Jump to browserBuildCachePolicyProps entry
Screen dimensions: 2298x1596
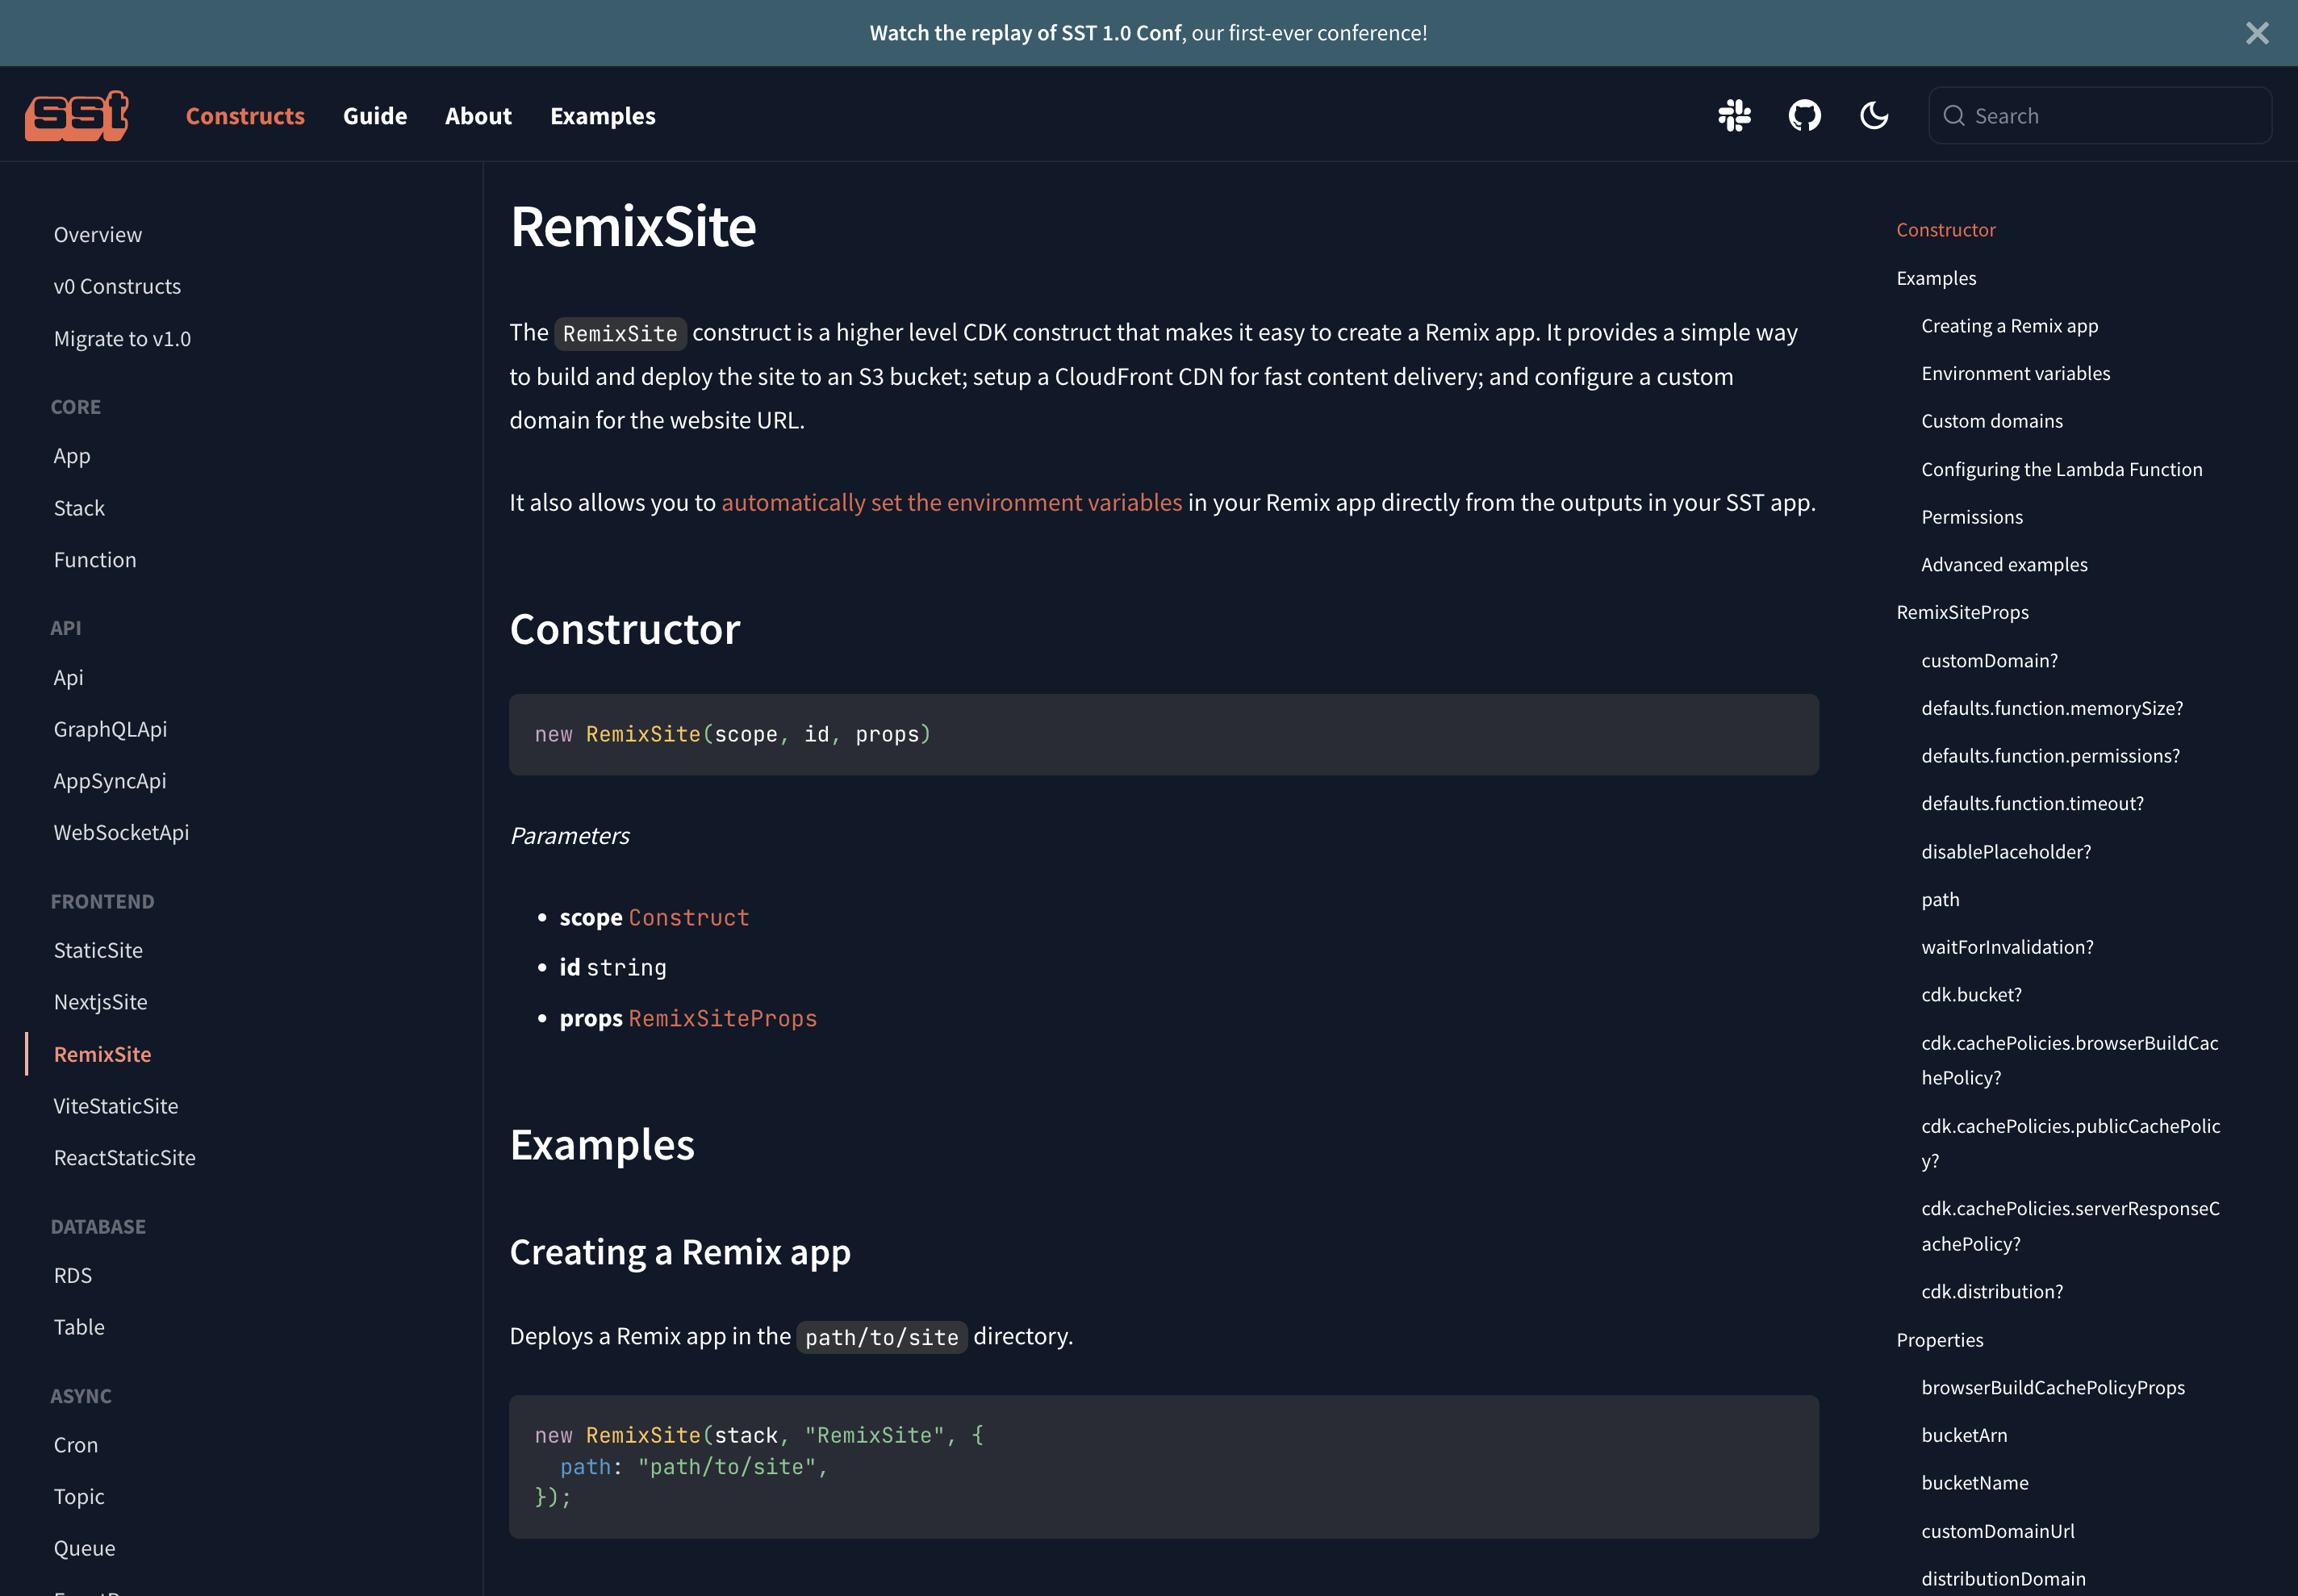tap(2052, 1388)
